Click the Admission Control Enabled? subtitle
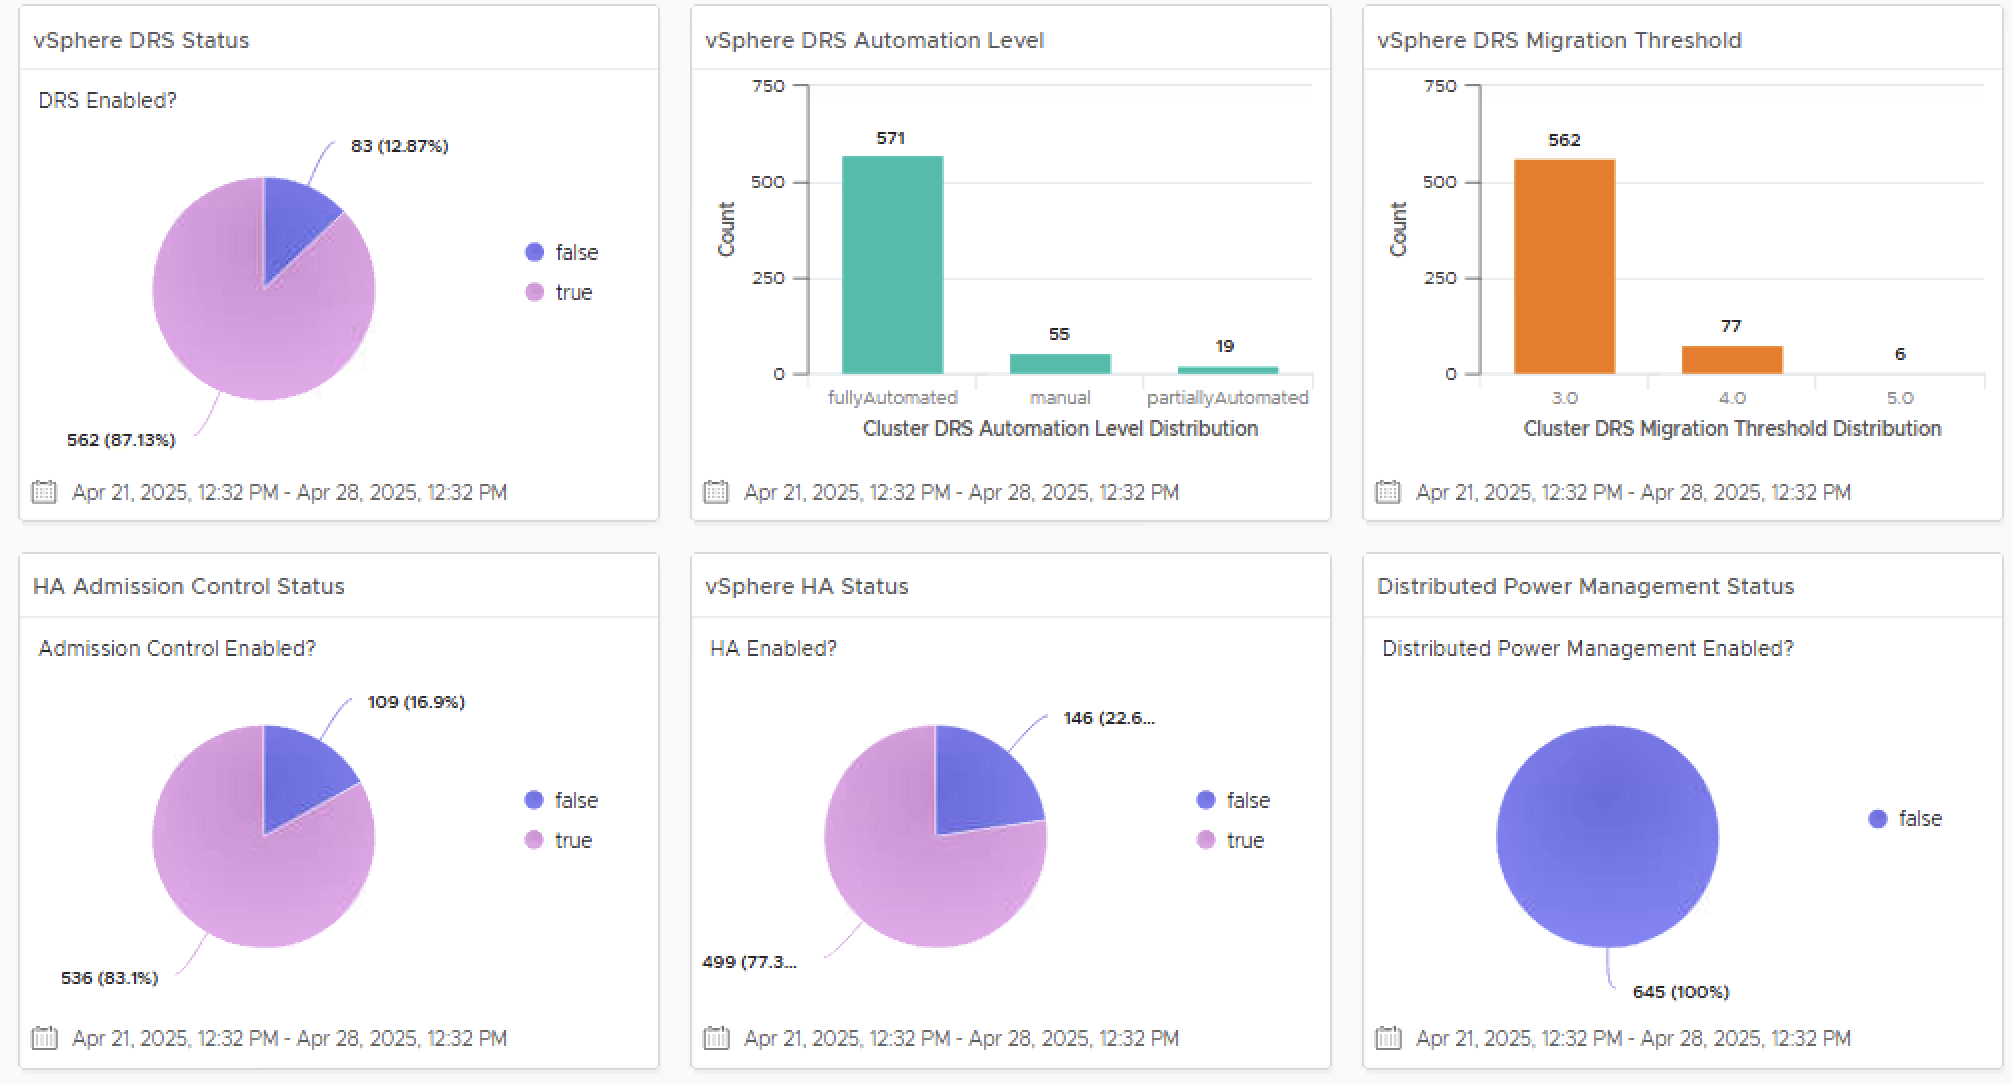 [177, 648]
